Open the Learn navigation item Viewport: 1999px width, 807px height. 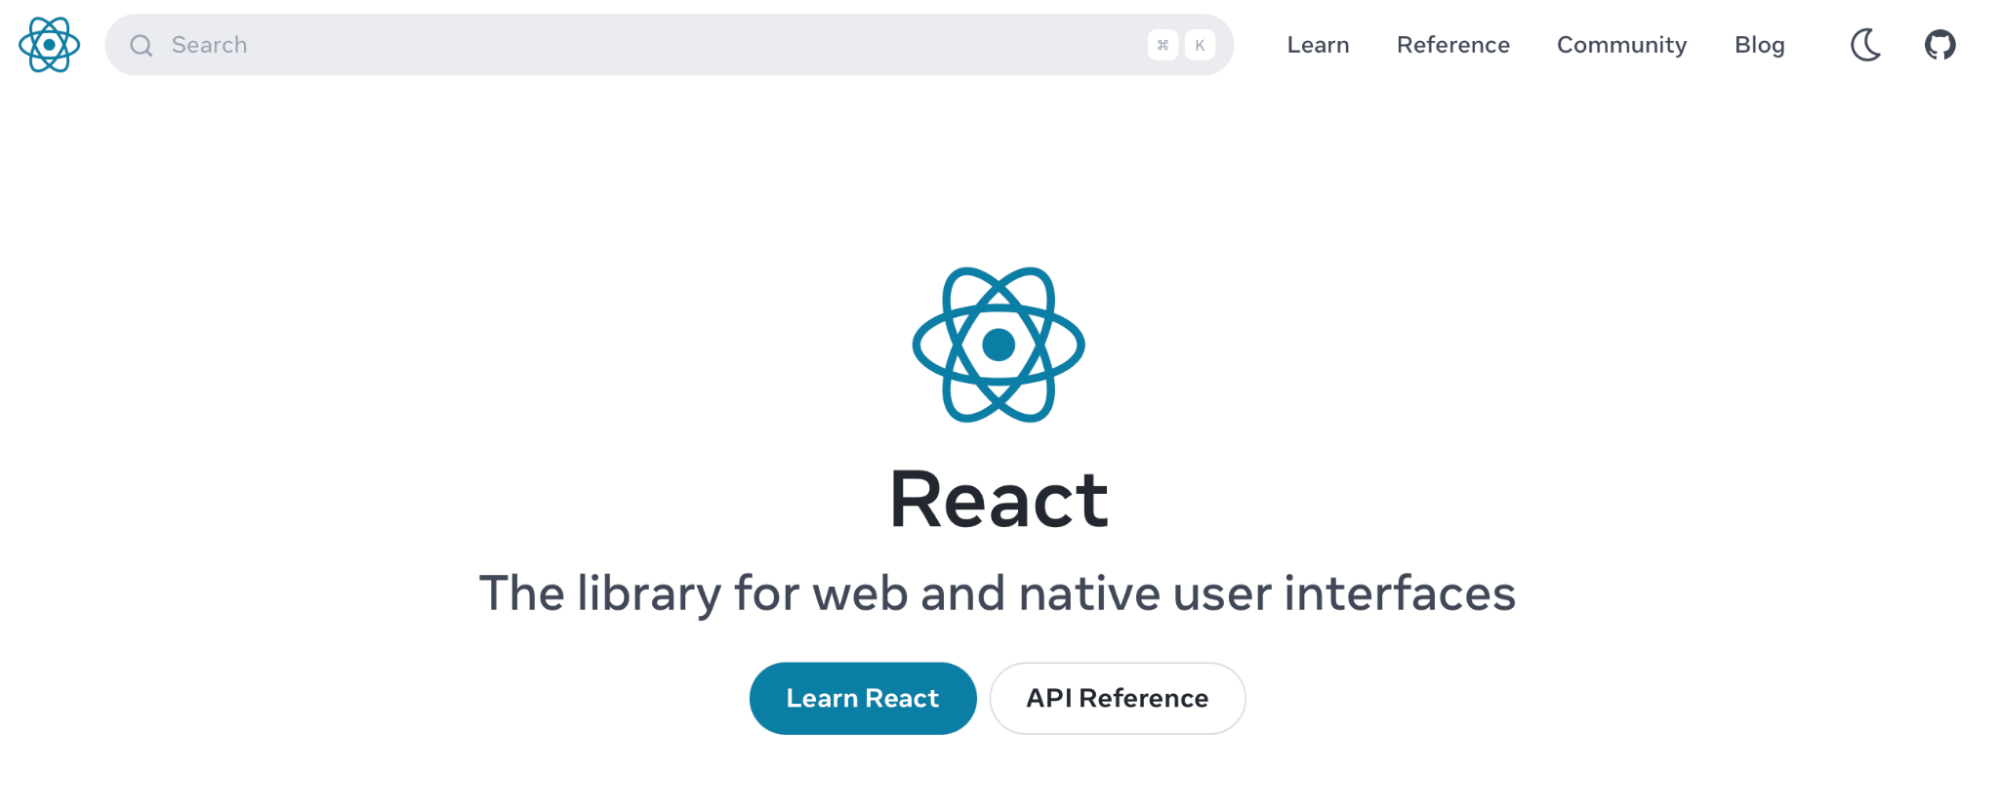(x=1318, y=45)
